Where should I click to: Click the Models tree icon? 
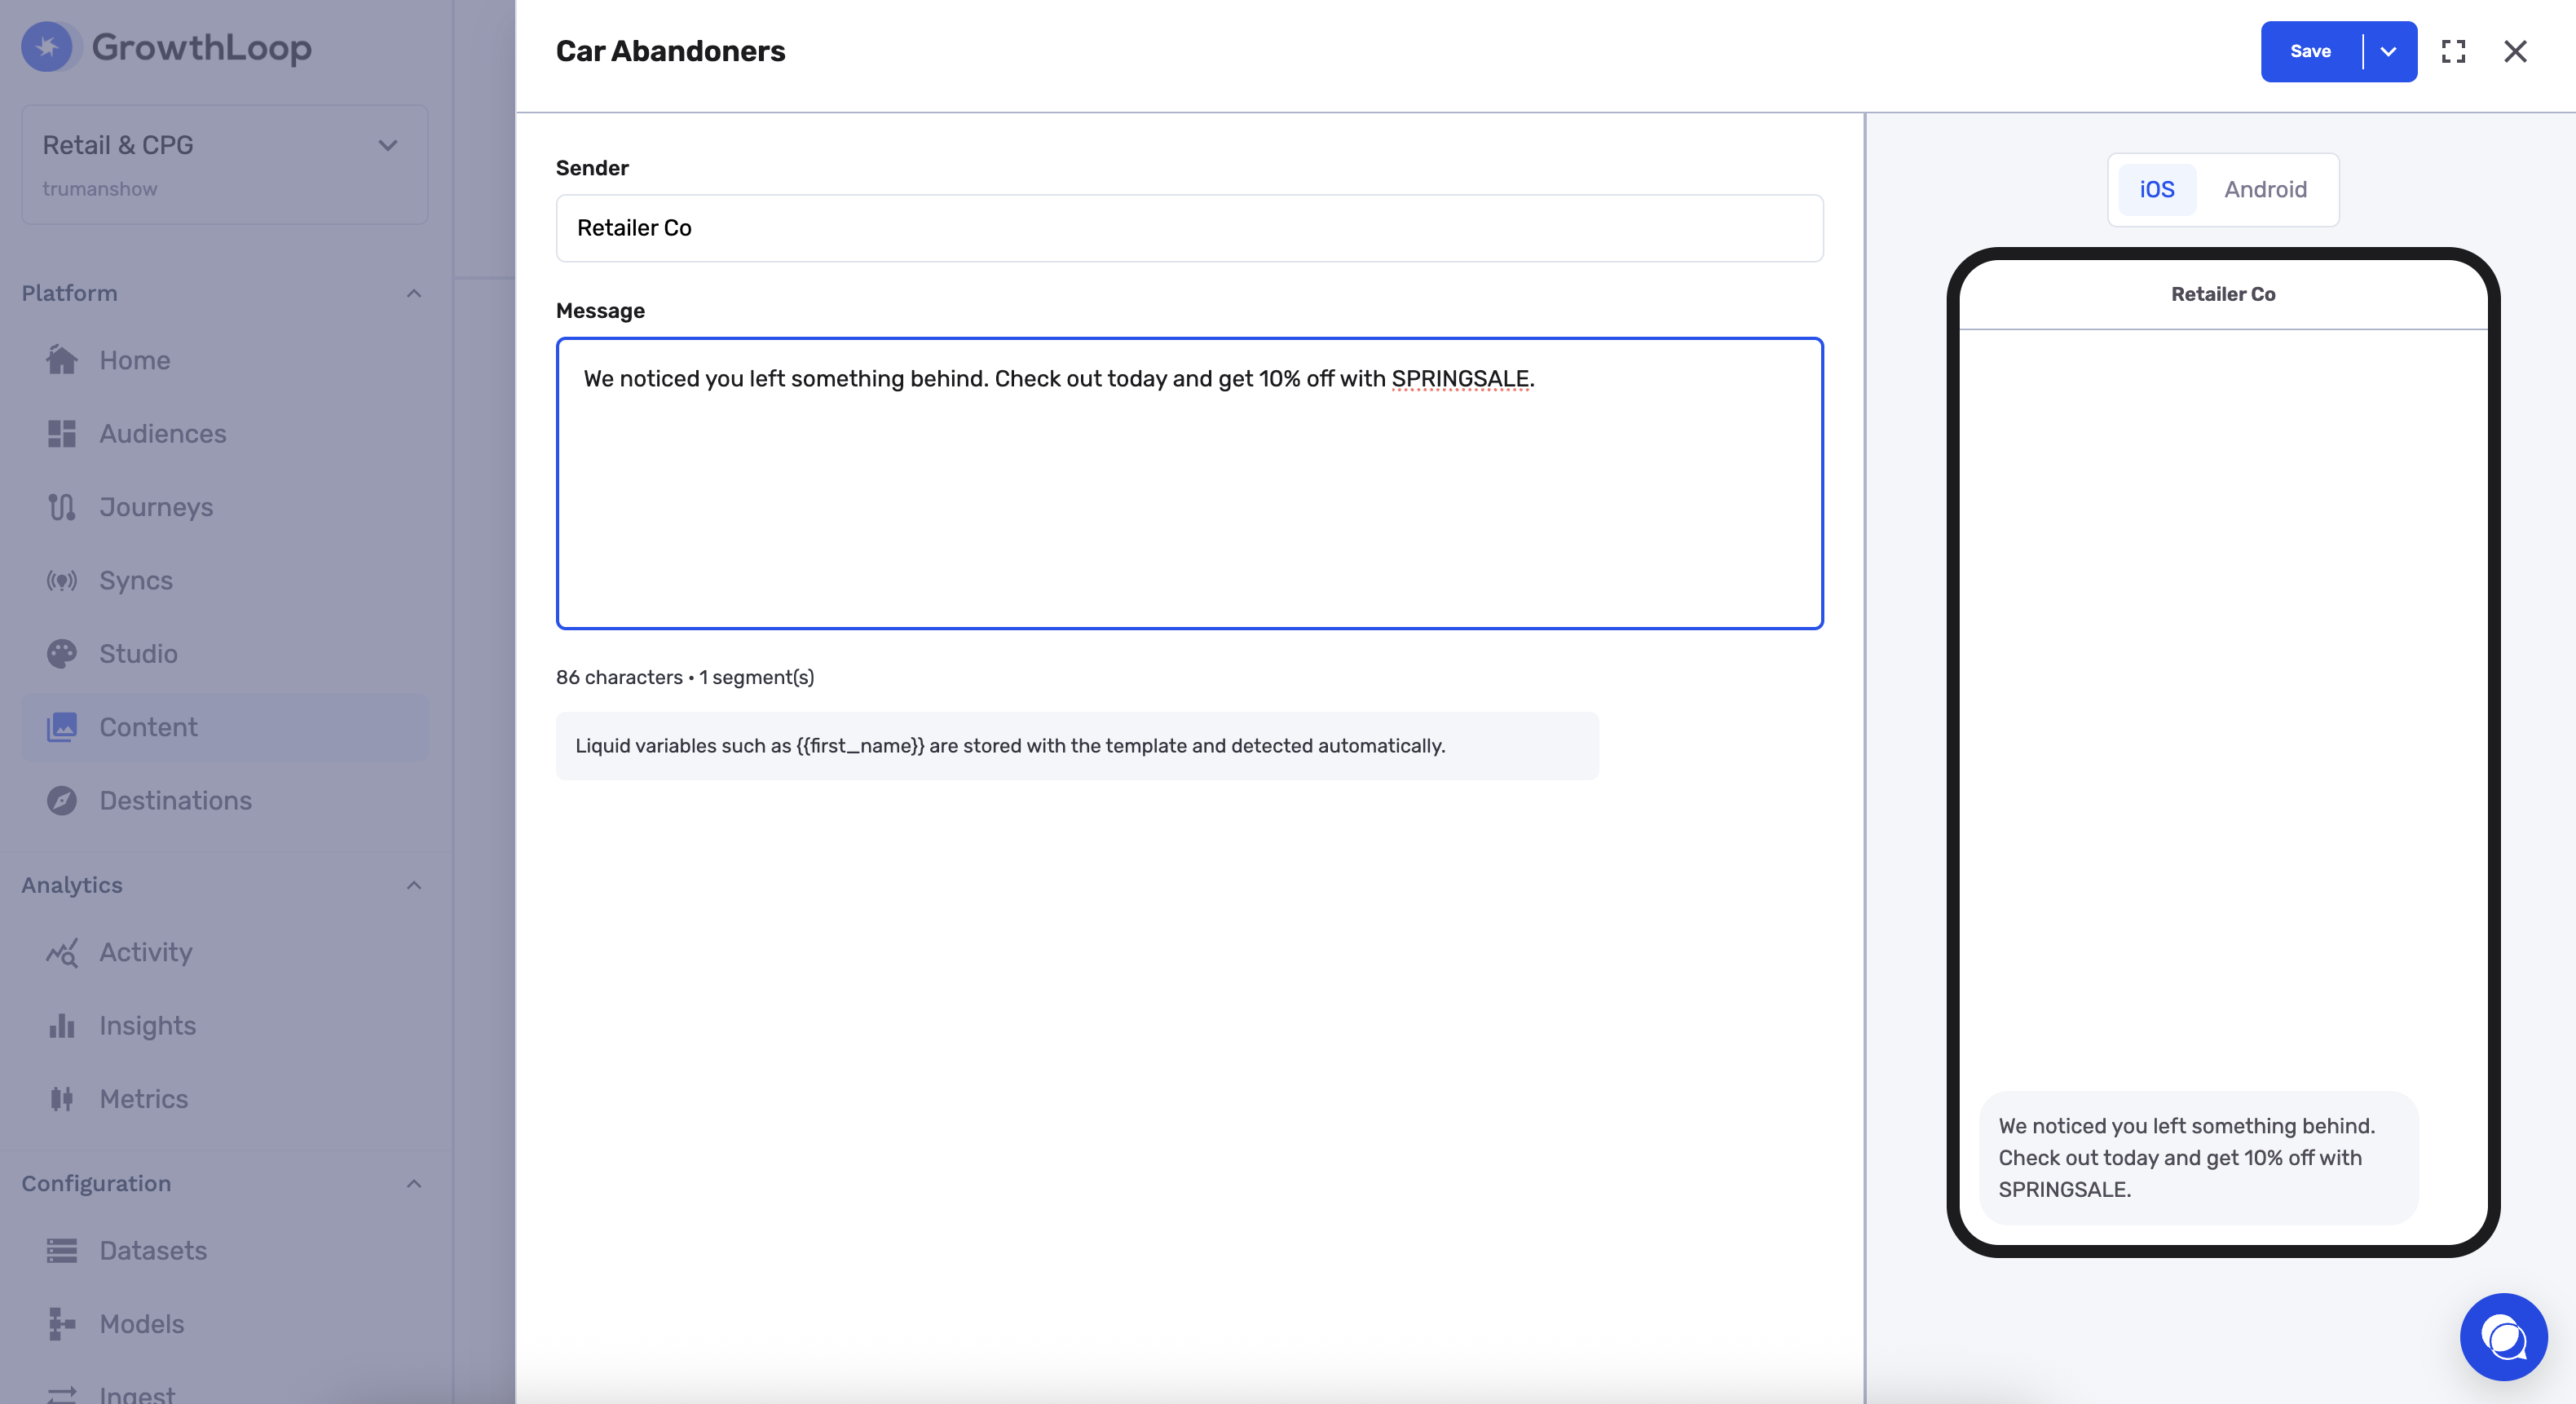[62, 1323]
